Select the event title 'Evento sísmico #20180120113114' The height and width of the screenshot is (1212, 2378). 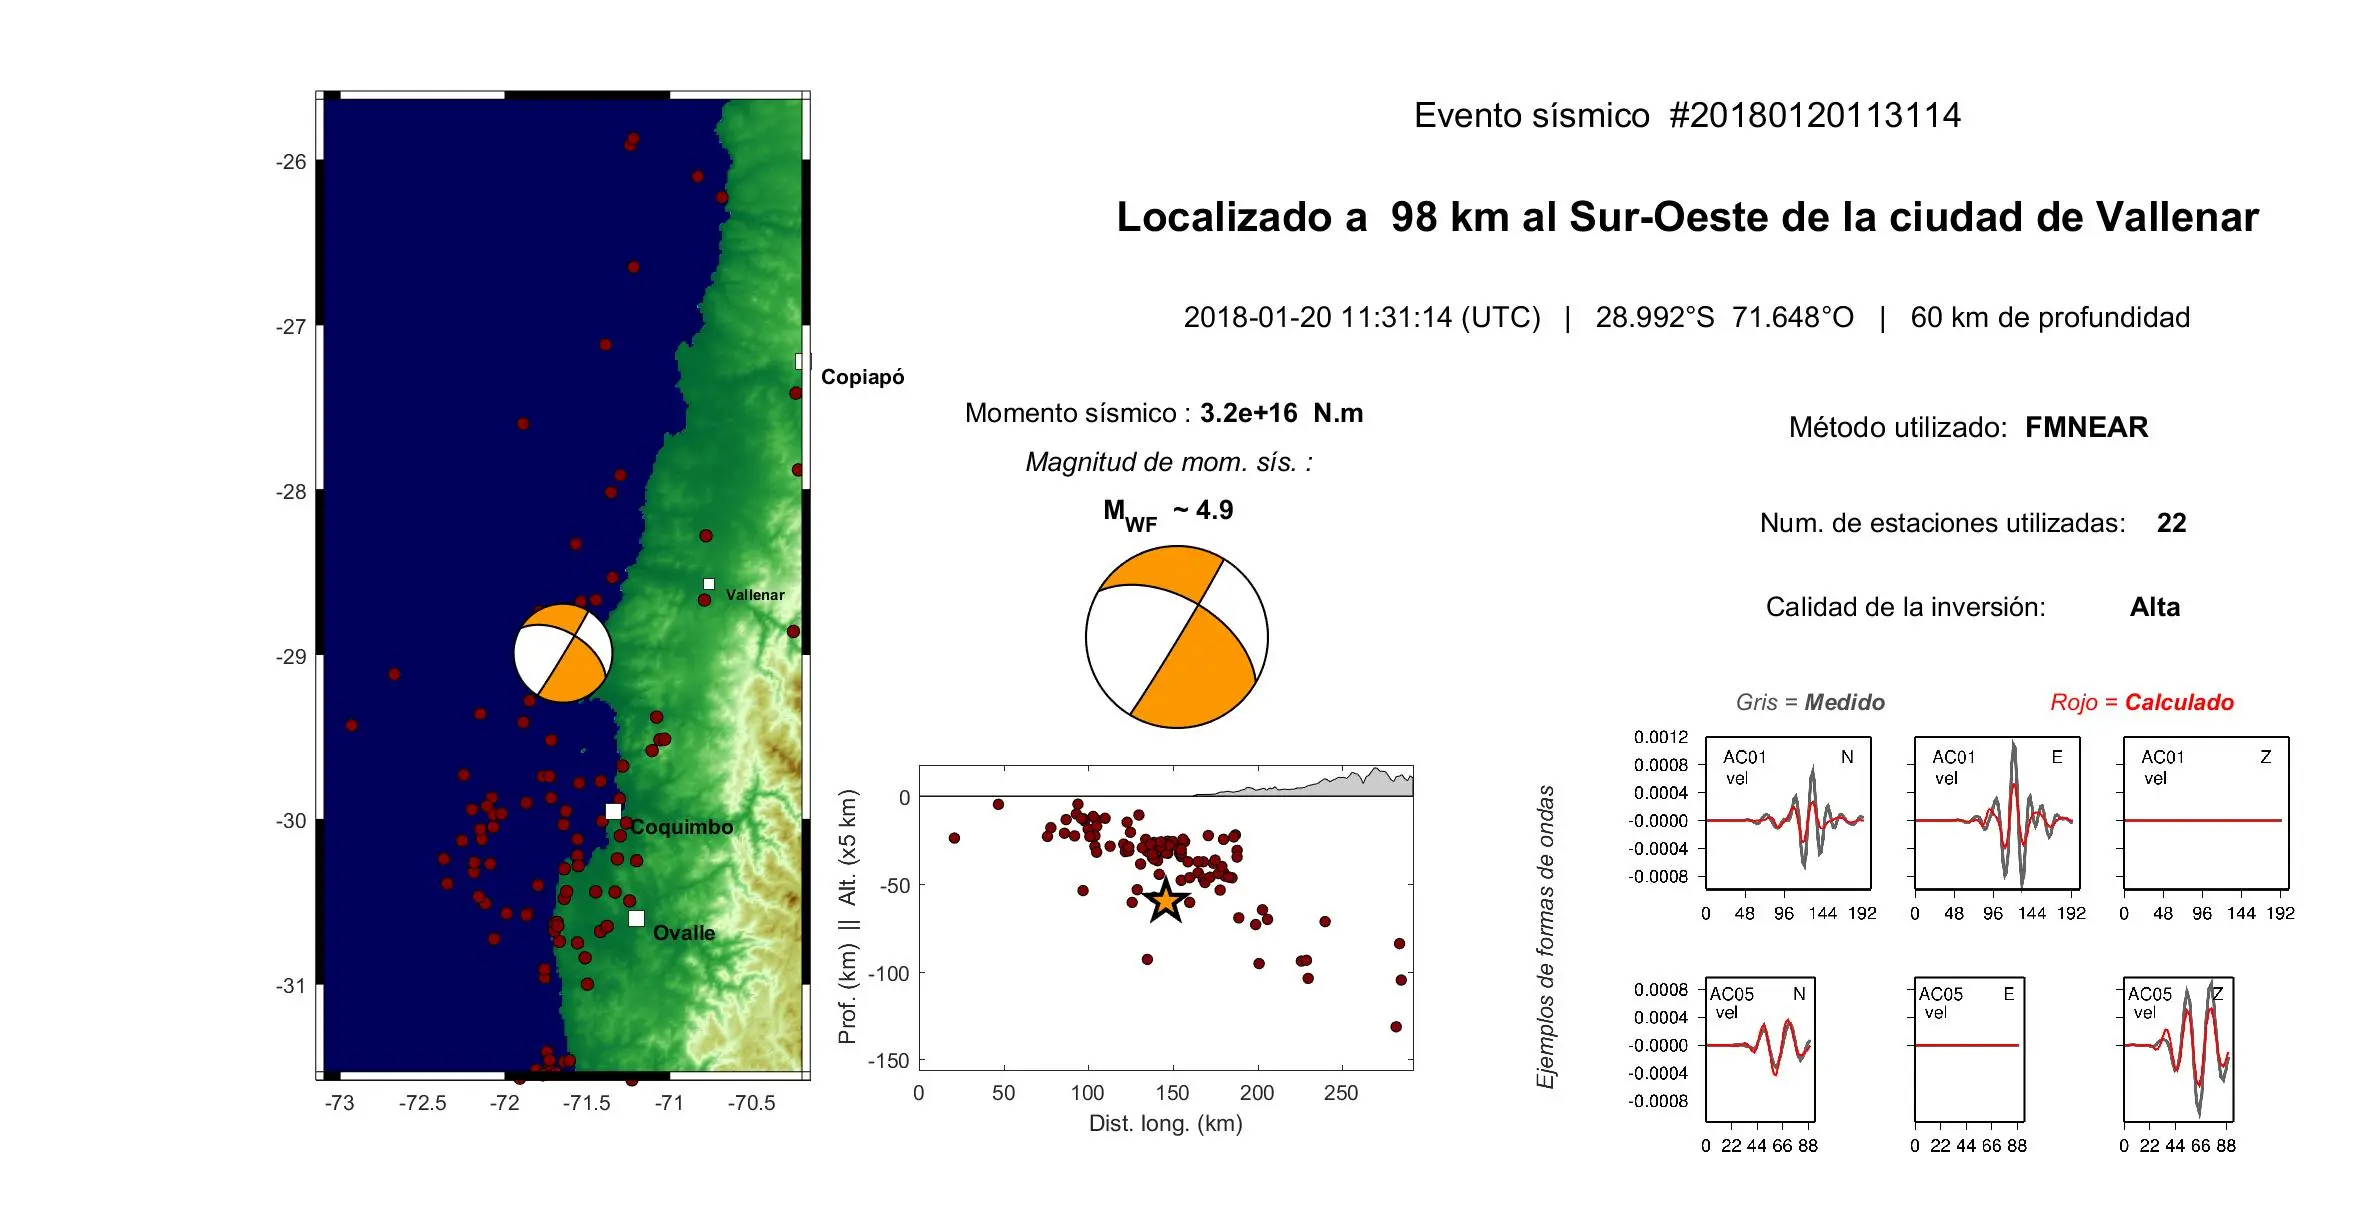[1687, 115]
